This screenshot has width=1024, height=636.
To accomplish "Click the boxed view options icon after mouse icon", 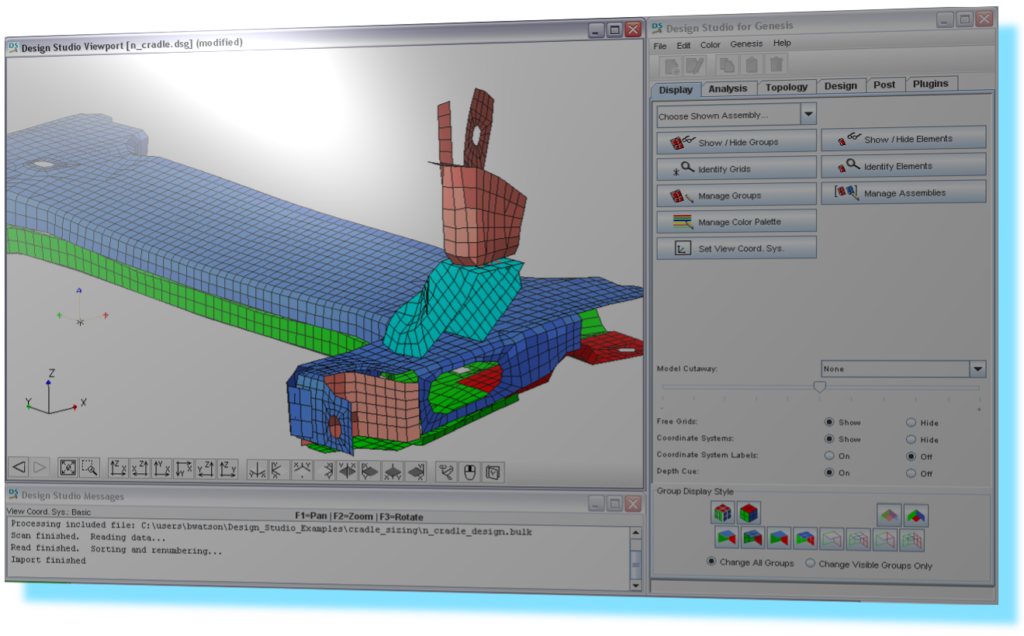I will point(493,472).
